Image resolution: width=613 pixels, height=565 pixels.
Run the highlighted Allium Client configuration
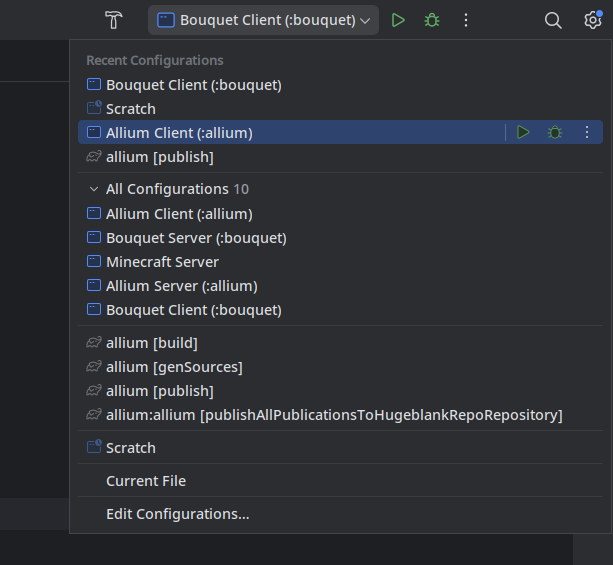tap(523, 133)
